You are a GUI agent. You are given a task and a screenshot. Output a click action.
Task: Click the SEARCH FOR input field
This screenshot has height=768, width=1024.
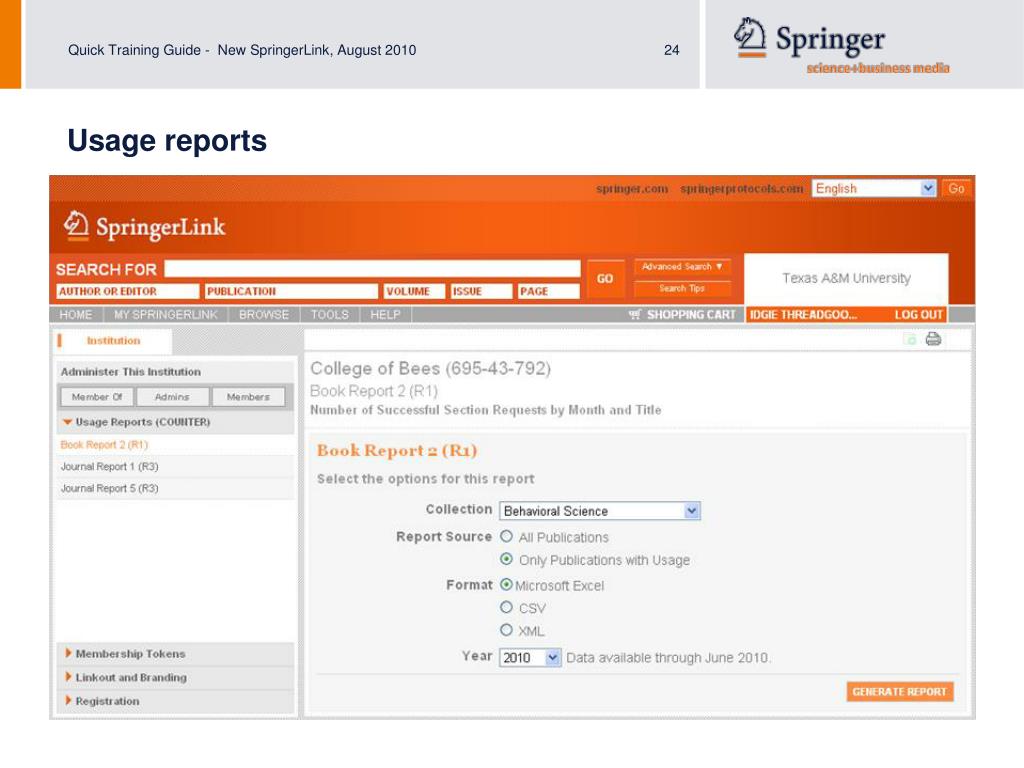(x=372, y=268)
